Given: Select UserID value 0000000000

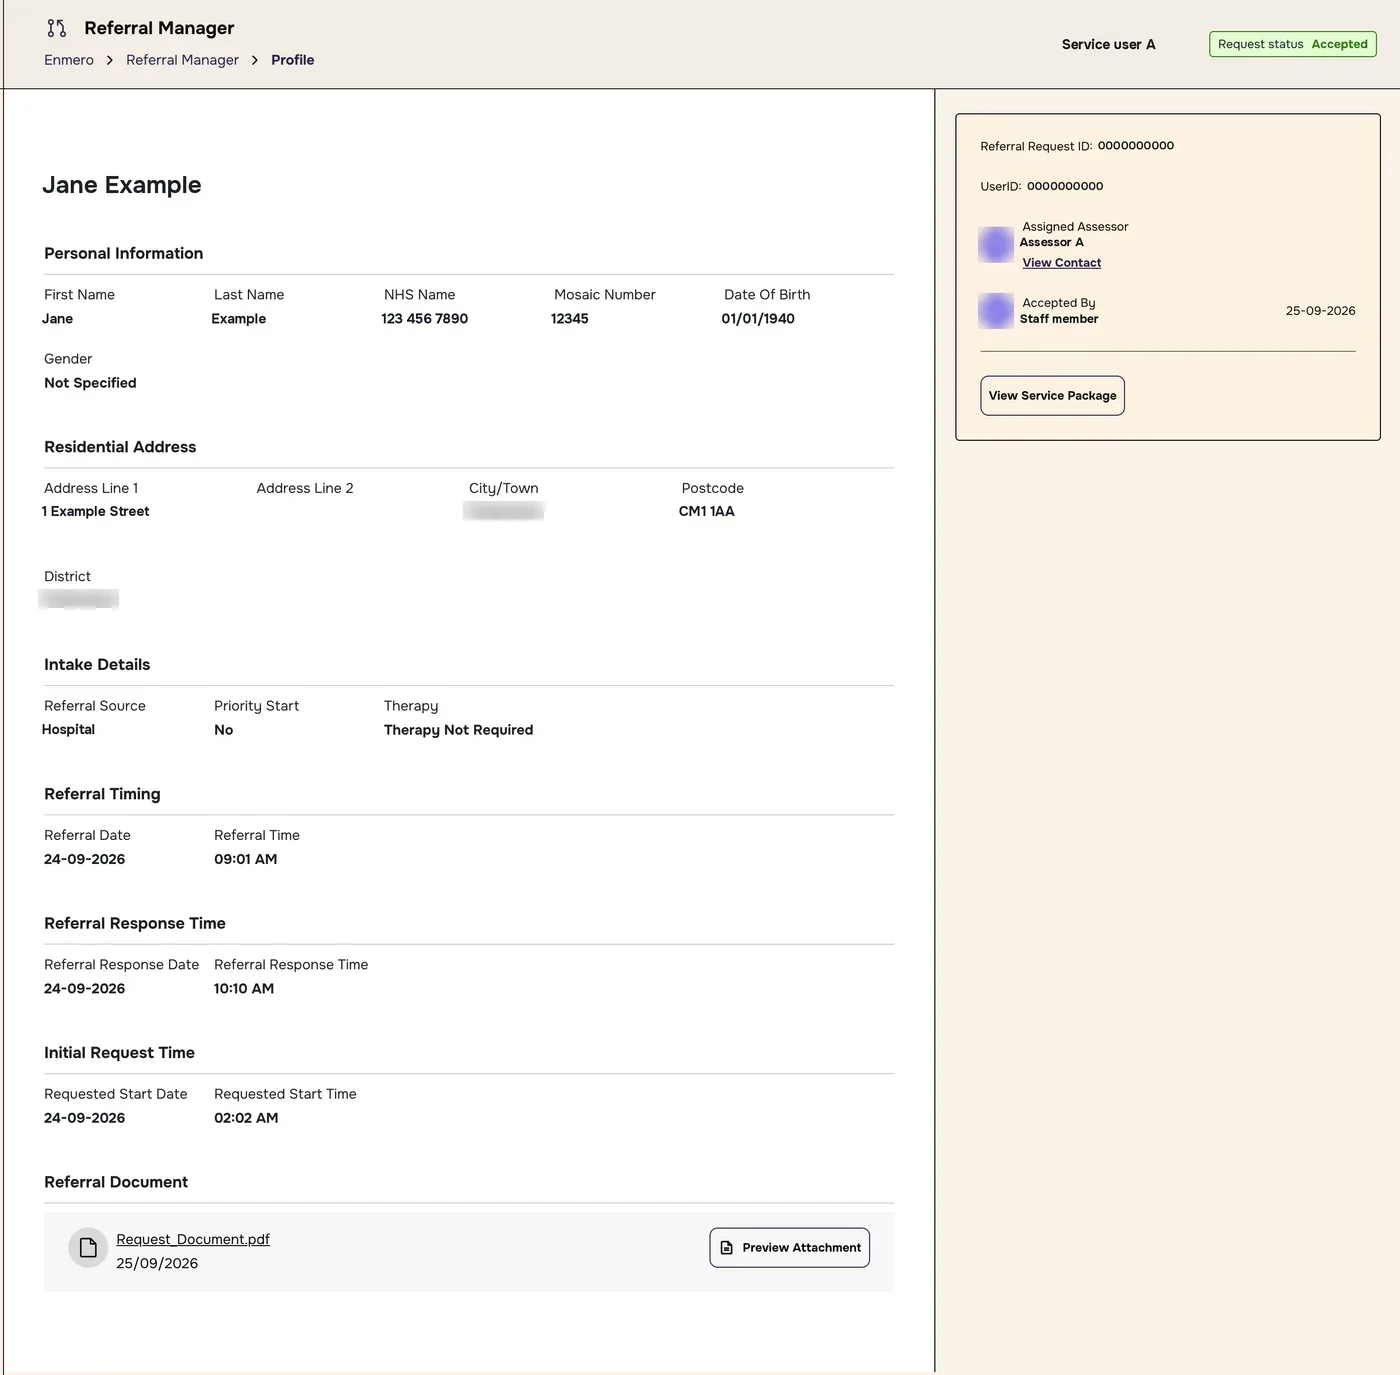Looking at the screenshot, I should click(1065, 186).
